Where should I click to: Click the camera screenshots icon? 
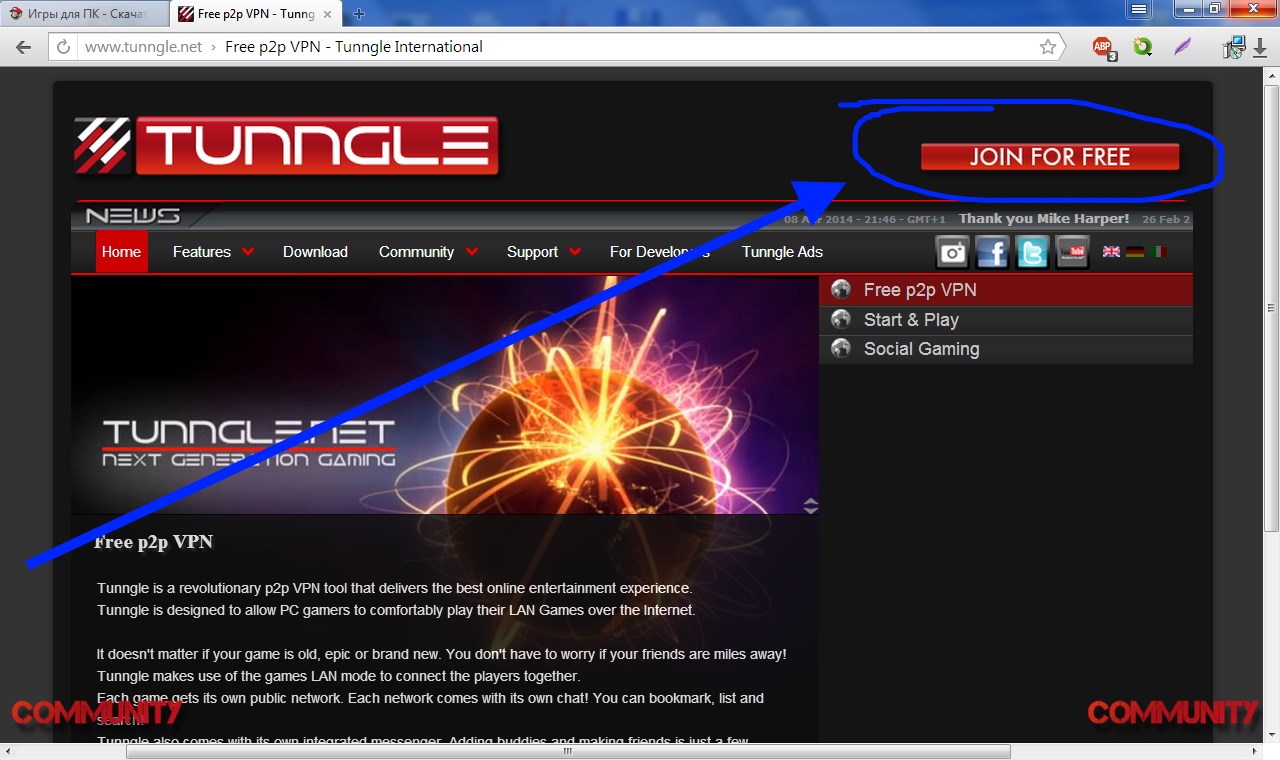(953, 252)
